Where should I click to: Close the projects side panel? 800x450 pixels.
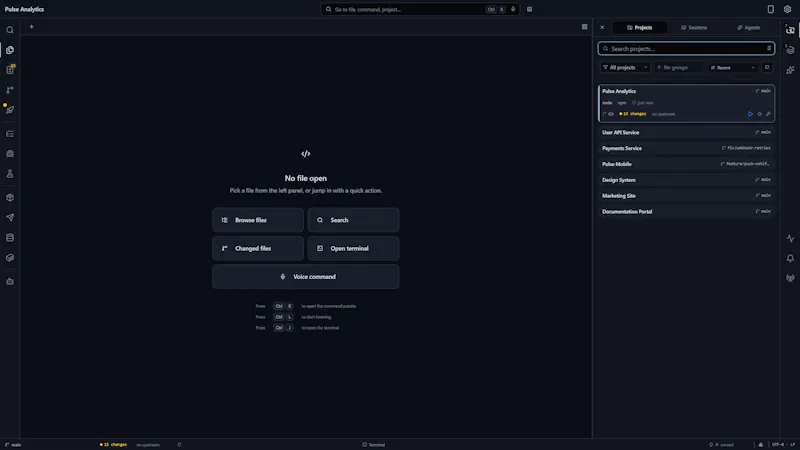click(602, 28)
